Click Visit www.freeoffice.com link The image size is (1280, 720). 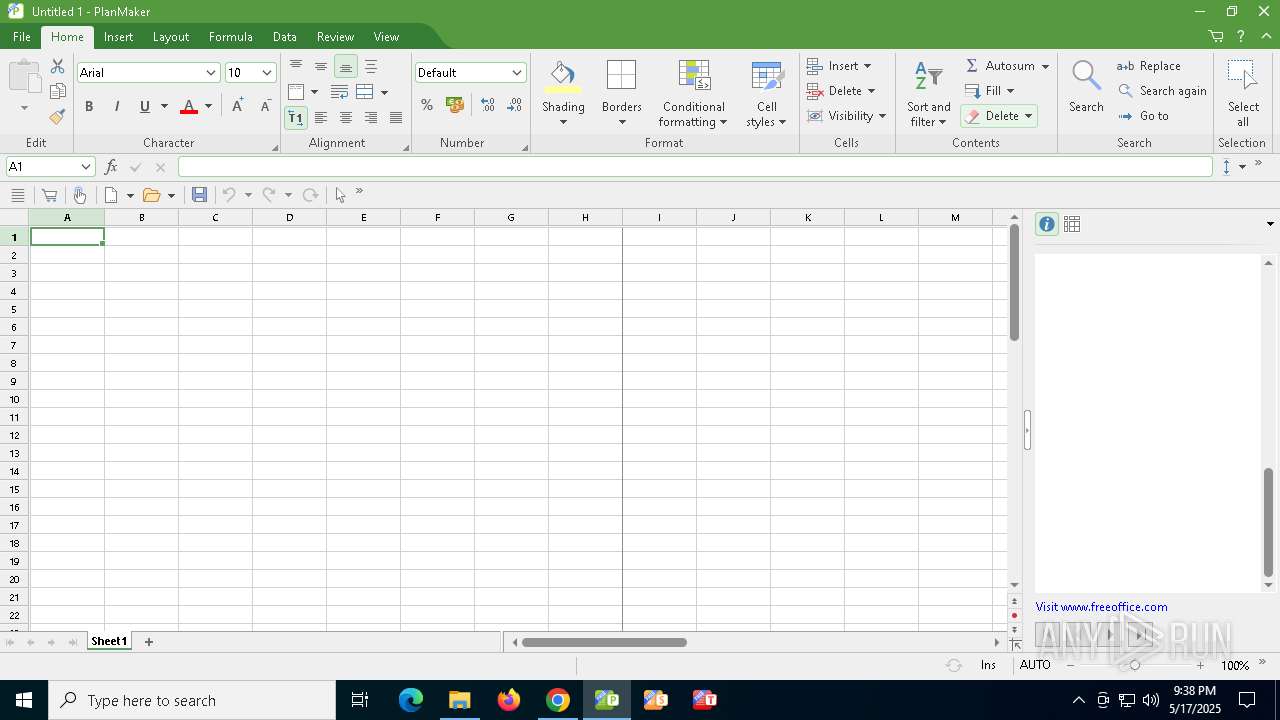pyautogui.click(x=1101, y=607)
